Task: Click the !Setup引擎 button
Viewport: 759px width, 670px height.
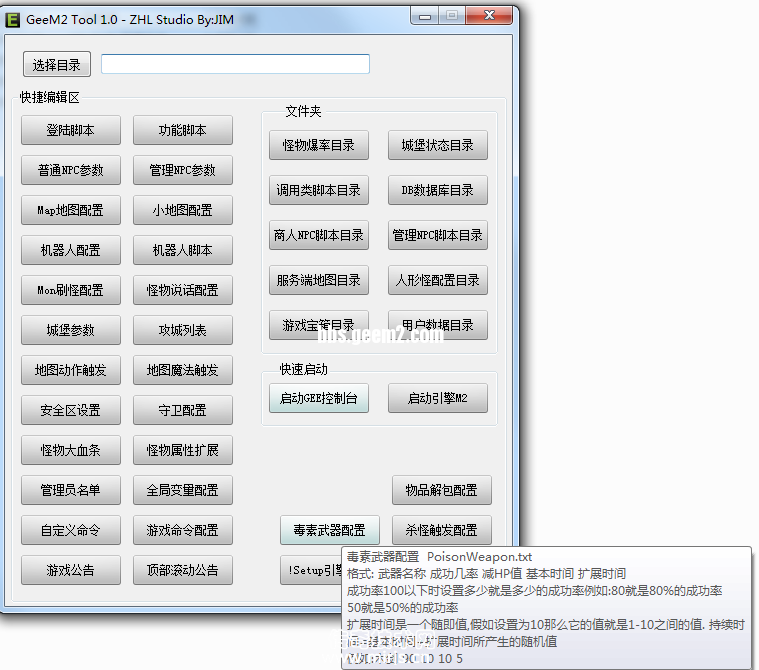Action: pos(311,570)
